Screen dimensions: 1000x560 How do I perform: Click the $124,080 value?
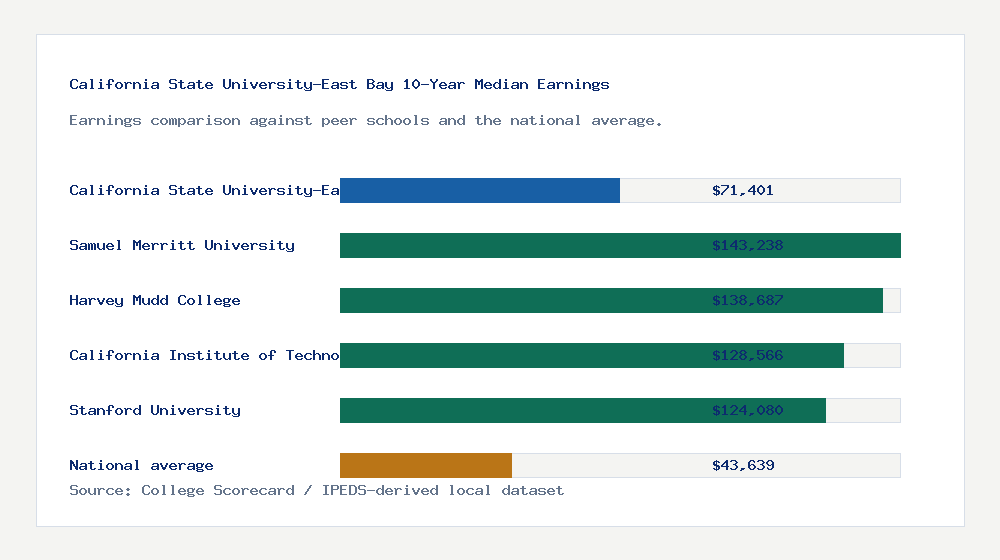(747, 410)
